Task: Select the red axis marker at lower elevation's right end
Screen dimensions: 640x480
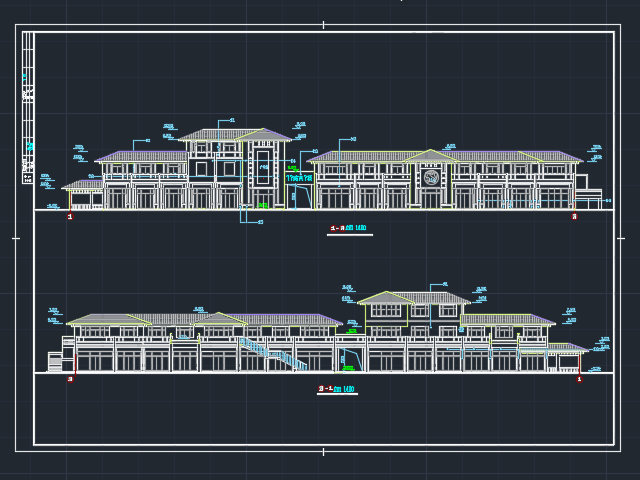Action: tap(579, 379)
